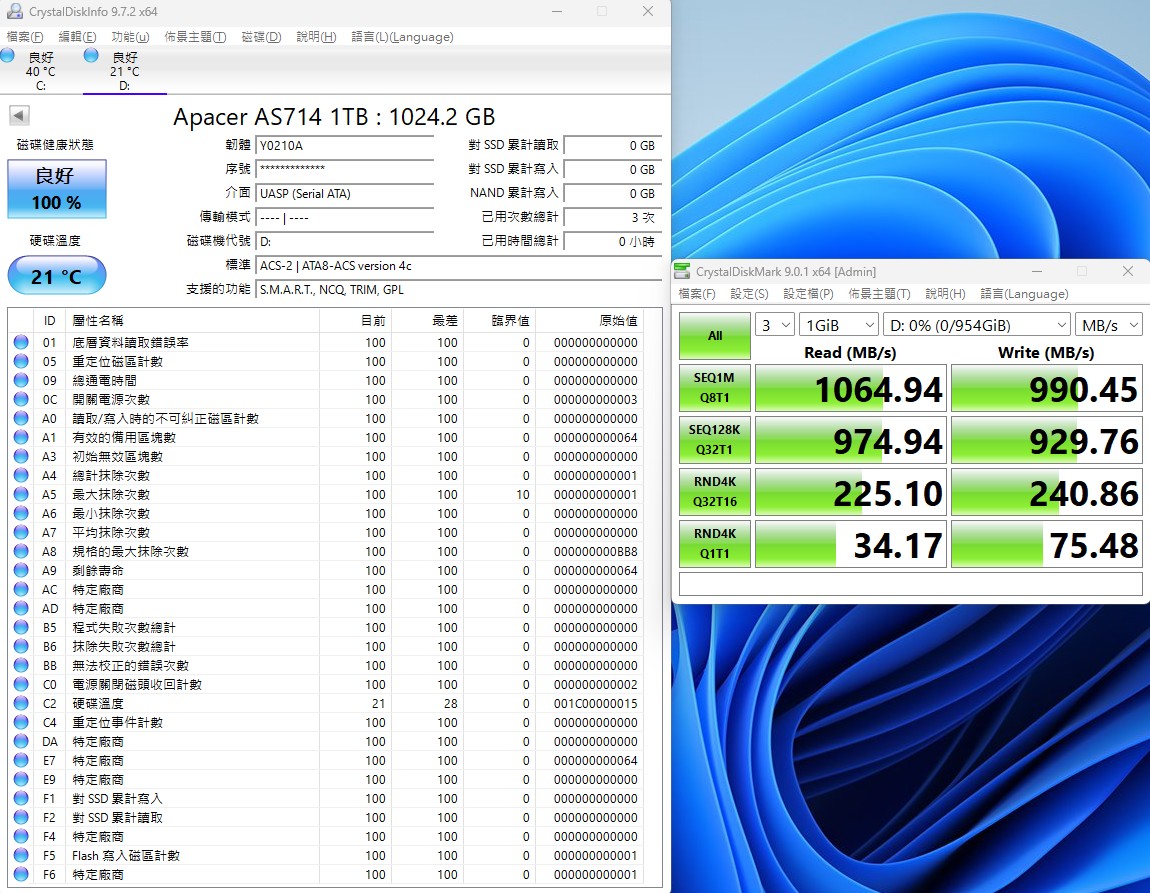Open the target drive dropdown D: 0%
Image resolution: width=1150 pixels, height=893 pixels.
pyautogui.click(x=976, y=325)
